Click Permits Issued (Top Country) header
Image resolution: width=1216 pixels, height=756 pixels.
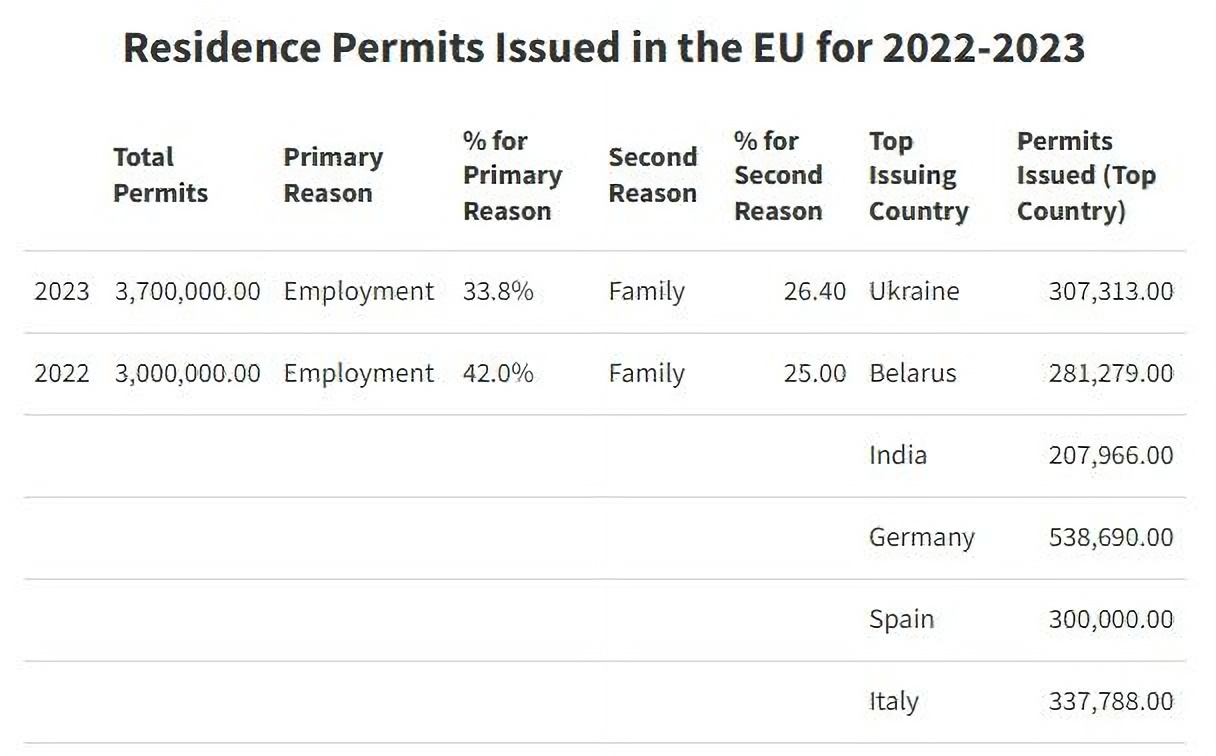click(1086, 175)
